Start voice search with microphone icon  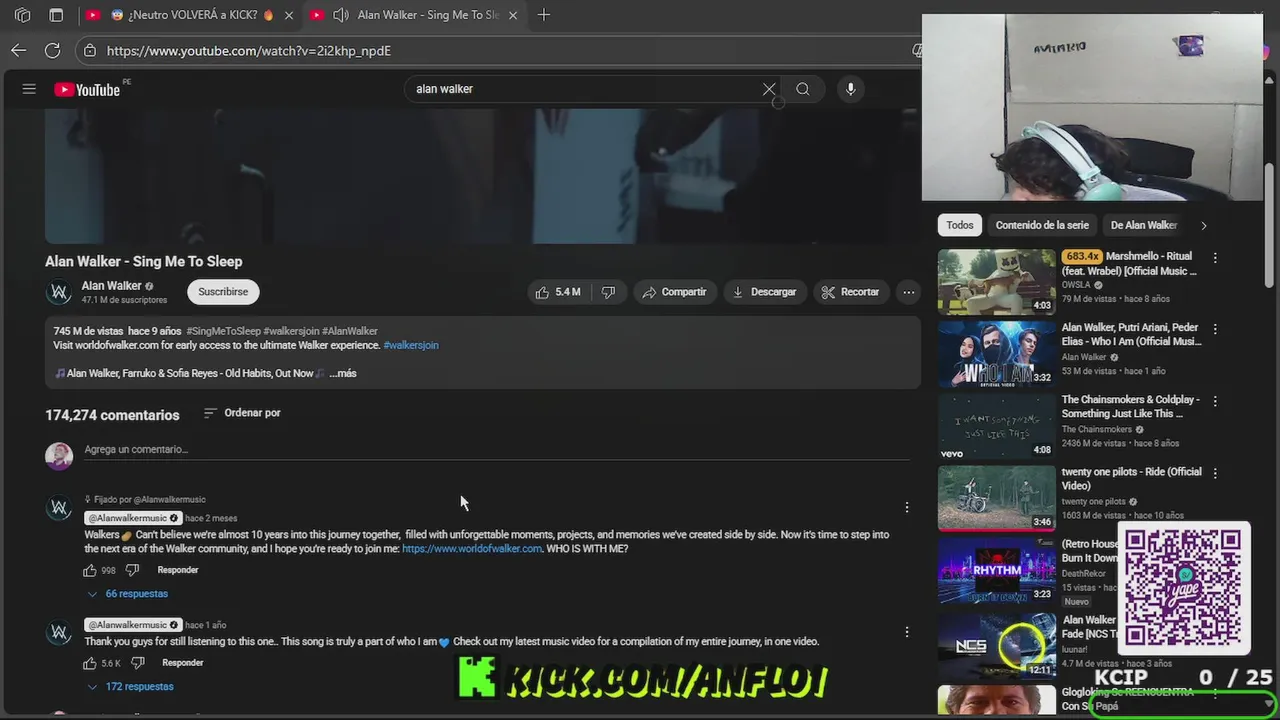pyautogui.click(x=851, y=89)
